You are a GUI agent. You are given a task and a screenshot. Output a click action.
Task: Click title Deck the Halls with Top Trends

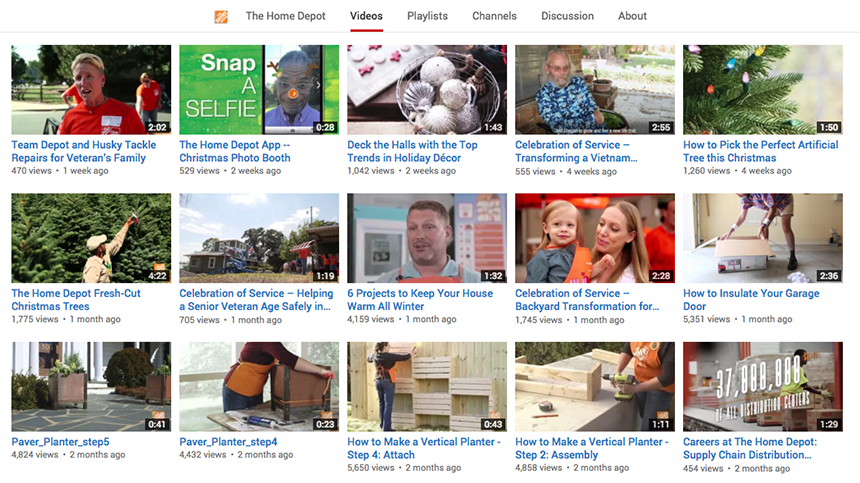(x=412, y=151)
